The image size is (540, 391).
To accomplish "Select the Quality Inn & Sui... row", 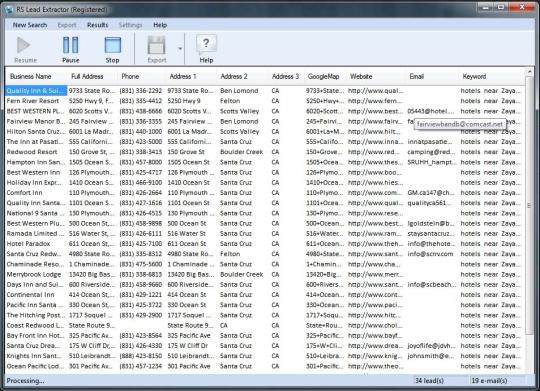I will tap(265, 91).
